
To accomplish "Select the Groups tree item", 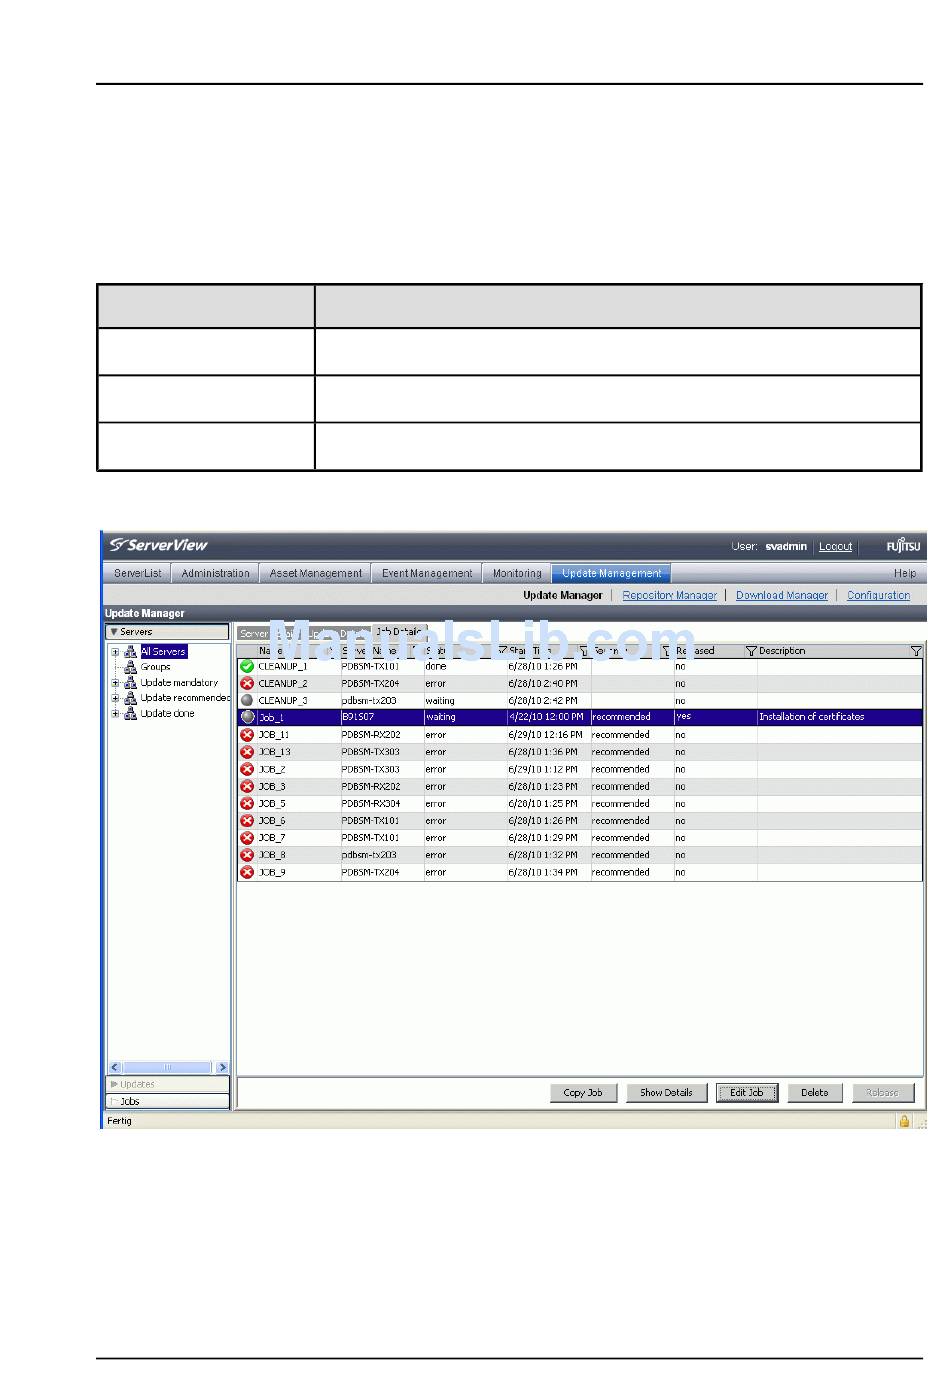I will coord(155,667).
